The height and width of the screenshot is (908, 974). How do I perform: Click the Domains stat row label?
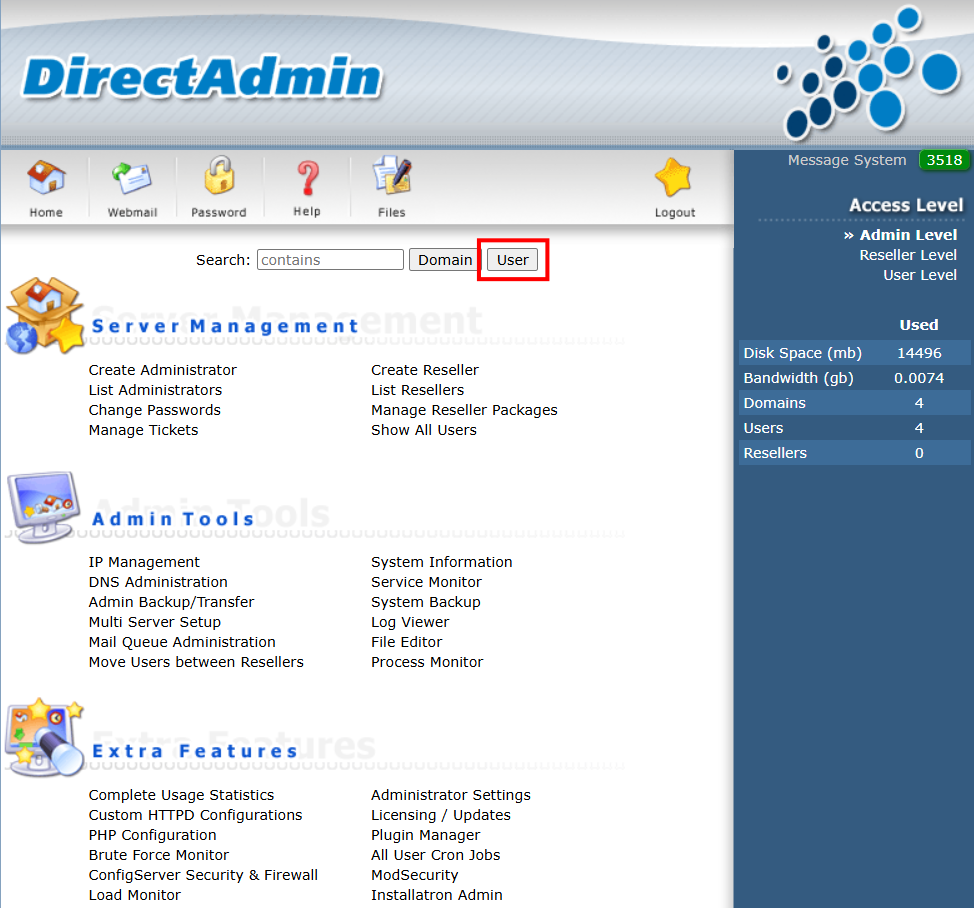(x=775, y=403)
